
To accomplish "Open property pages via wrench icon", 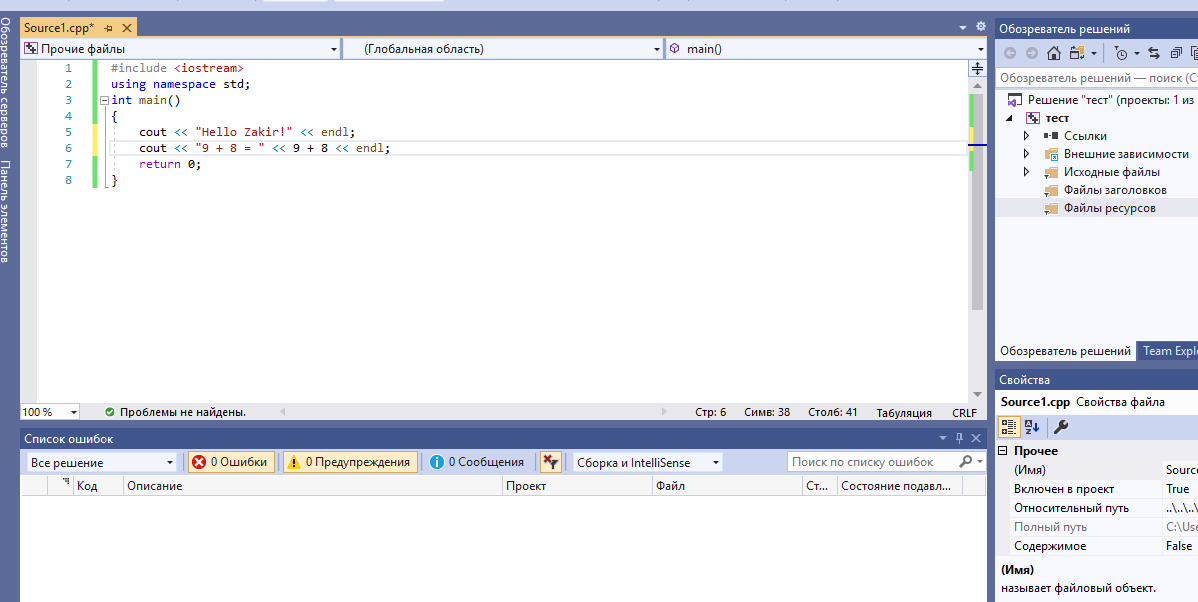I will click(1061, 427).
